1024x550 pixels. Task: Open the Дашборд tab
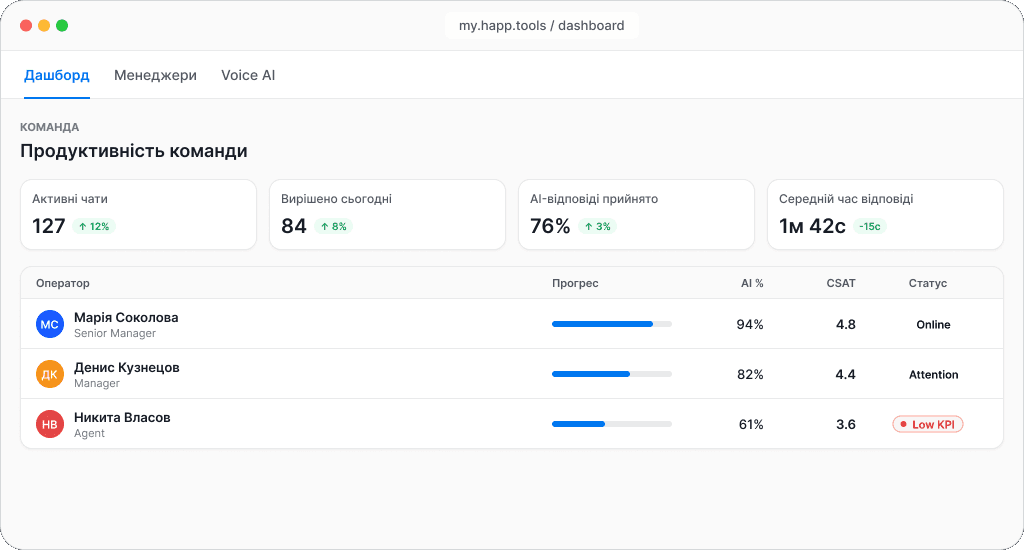tap(57, 75)
